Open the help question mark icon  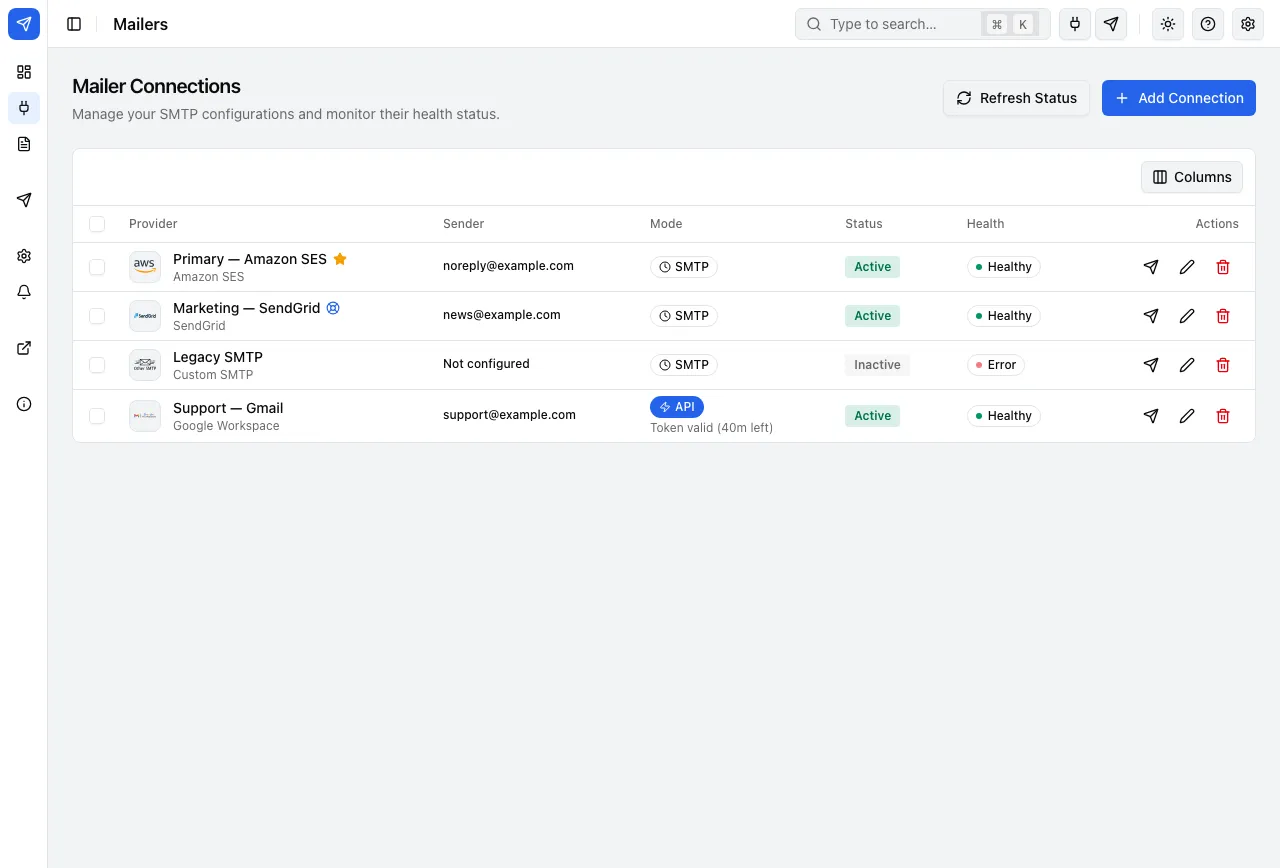tap(1208, 24)
